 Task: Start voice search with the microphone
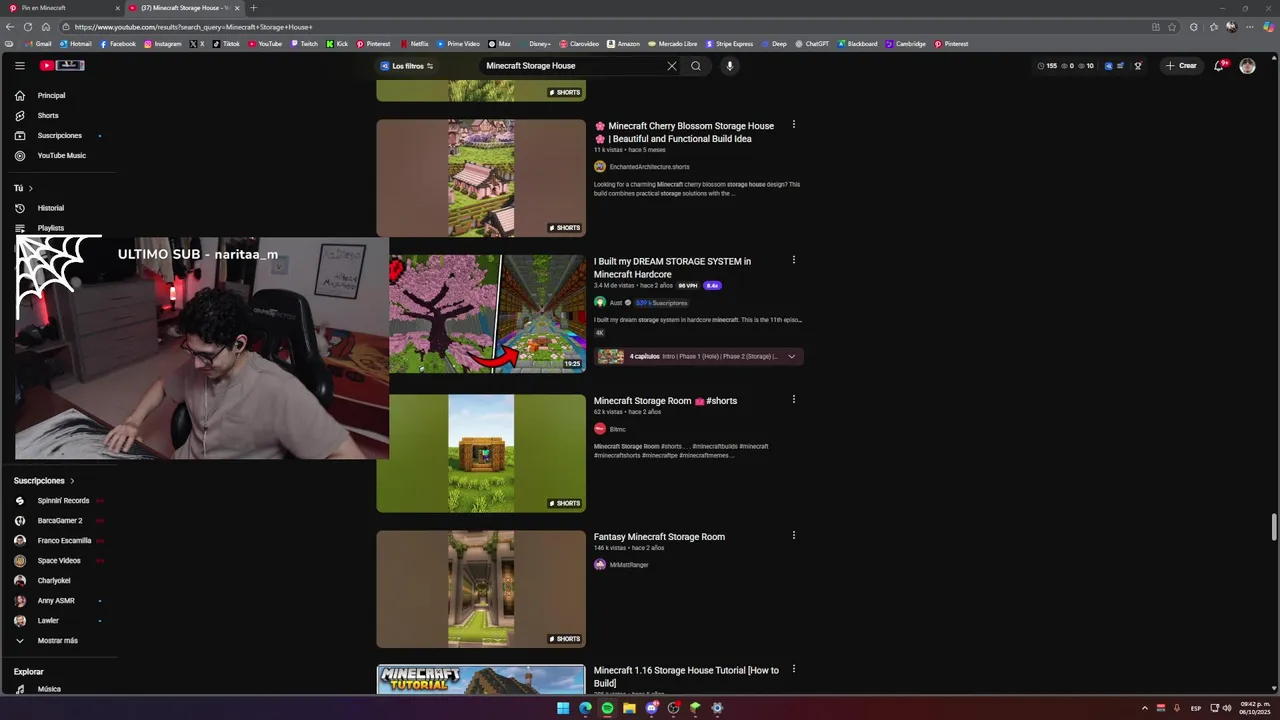[730, 66]
